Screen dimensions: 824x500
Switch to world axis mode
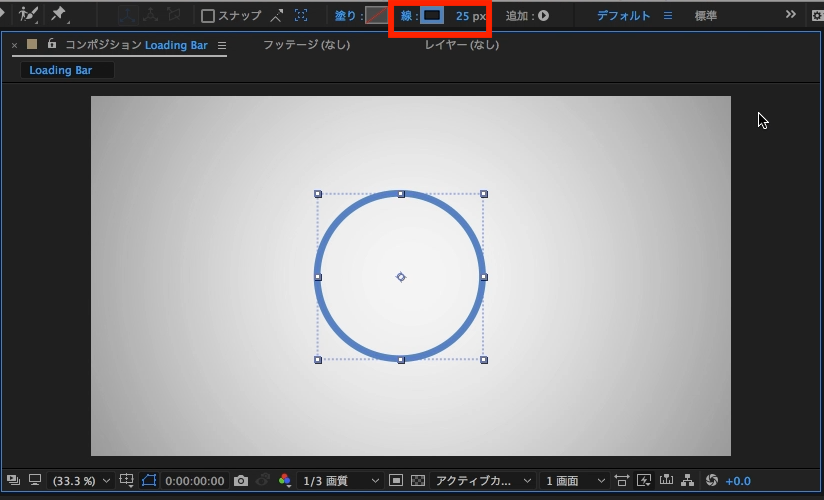point(151,15)
